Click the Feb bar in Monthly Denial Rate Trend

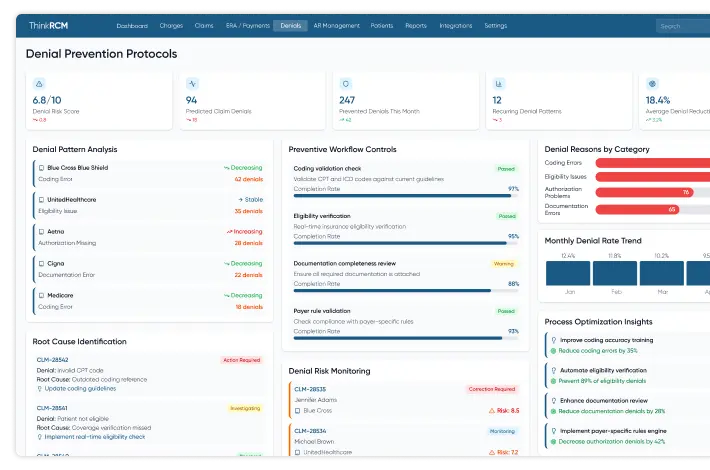[x=615, y=273]
